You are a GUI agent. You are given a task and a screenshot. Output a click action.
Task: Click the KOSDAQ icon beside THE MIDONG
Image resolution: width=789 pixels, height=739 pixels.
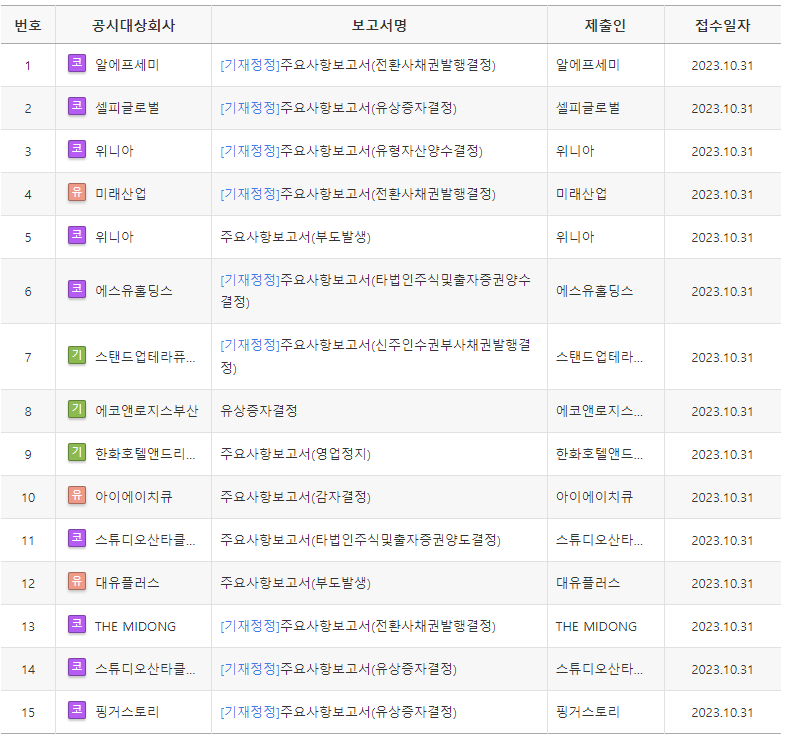(x=77, y=625)
